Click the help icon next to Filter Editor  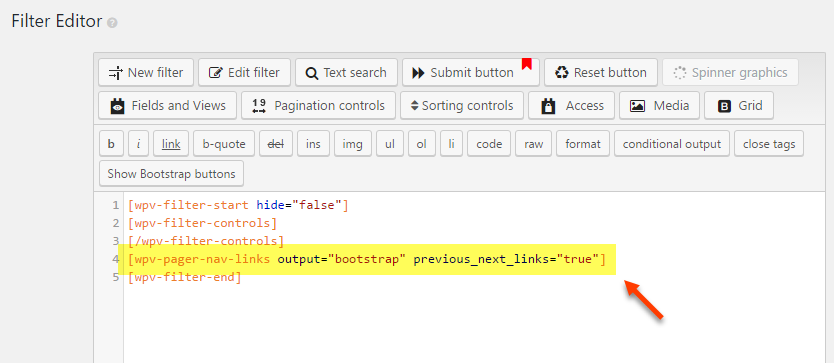[x=112, y=23]
